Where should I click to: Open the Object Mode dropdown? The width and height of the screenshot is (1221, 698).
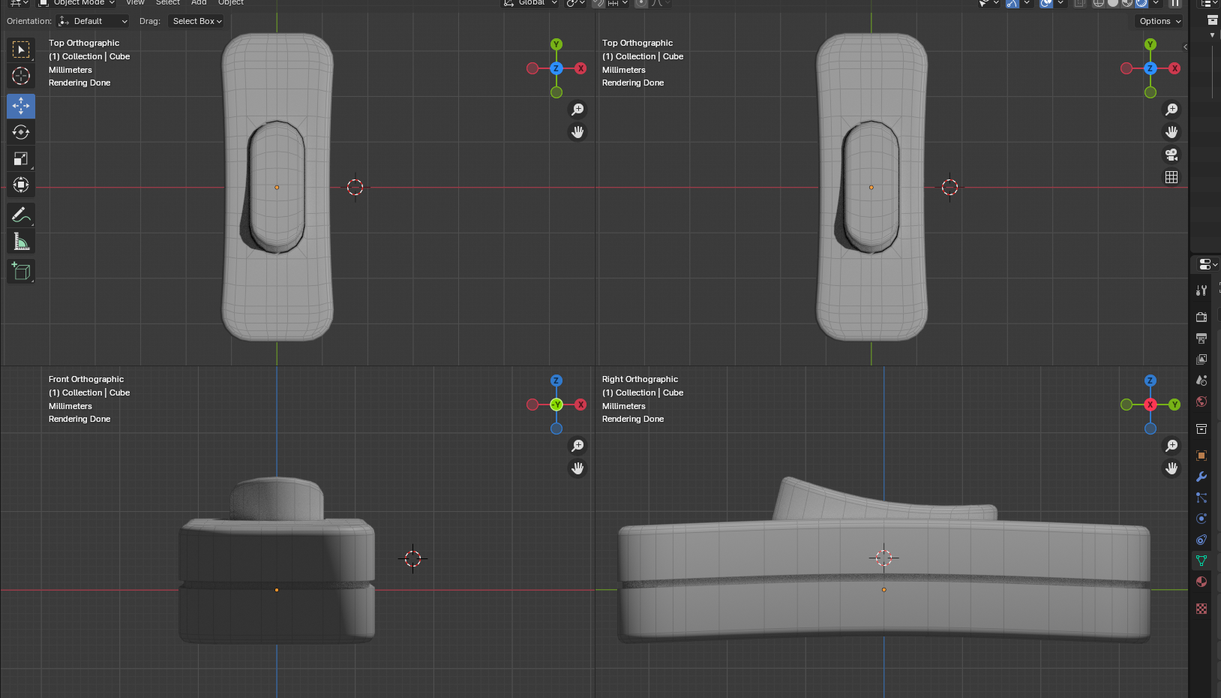pos(76,3)
